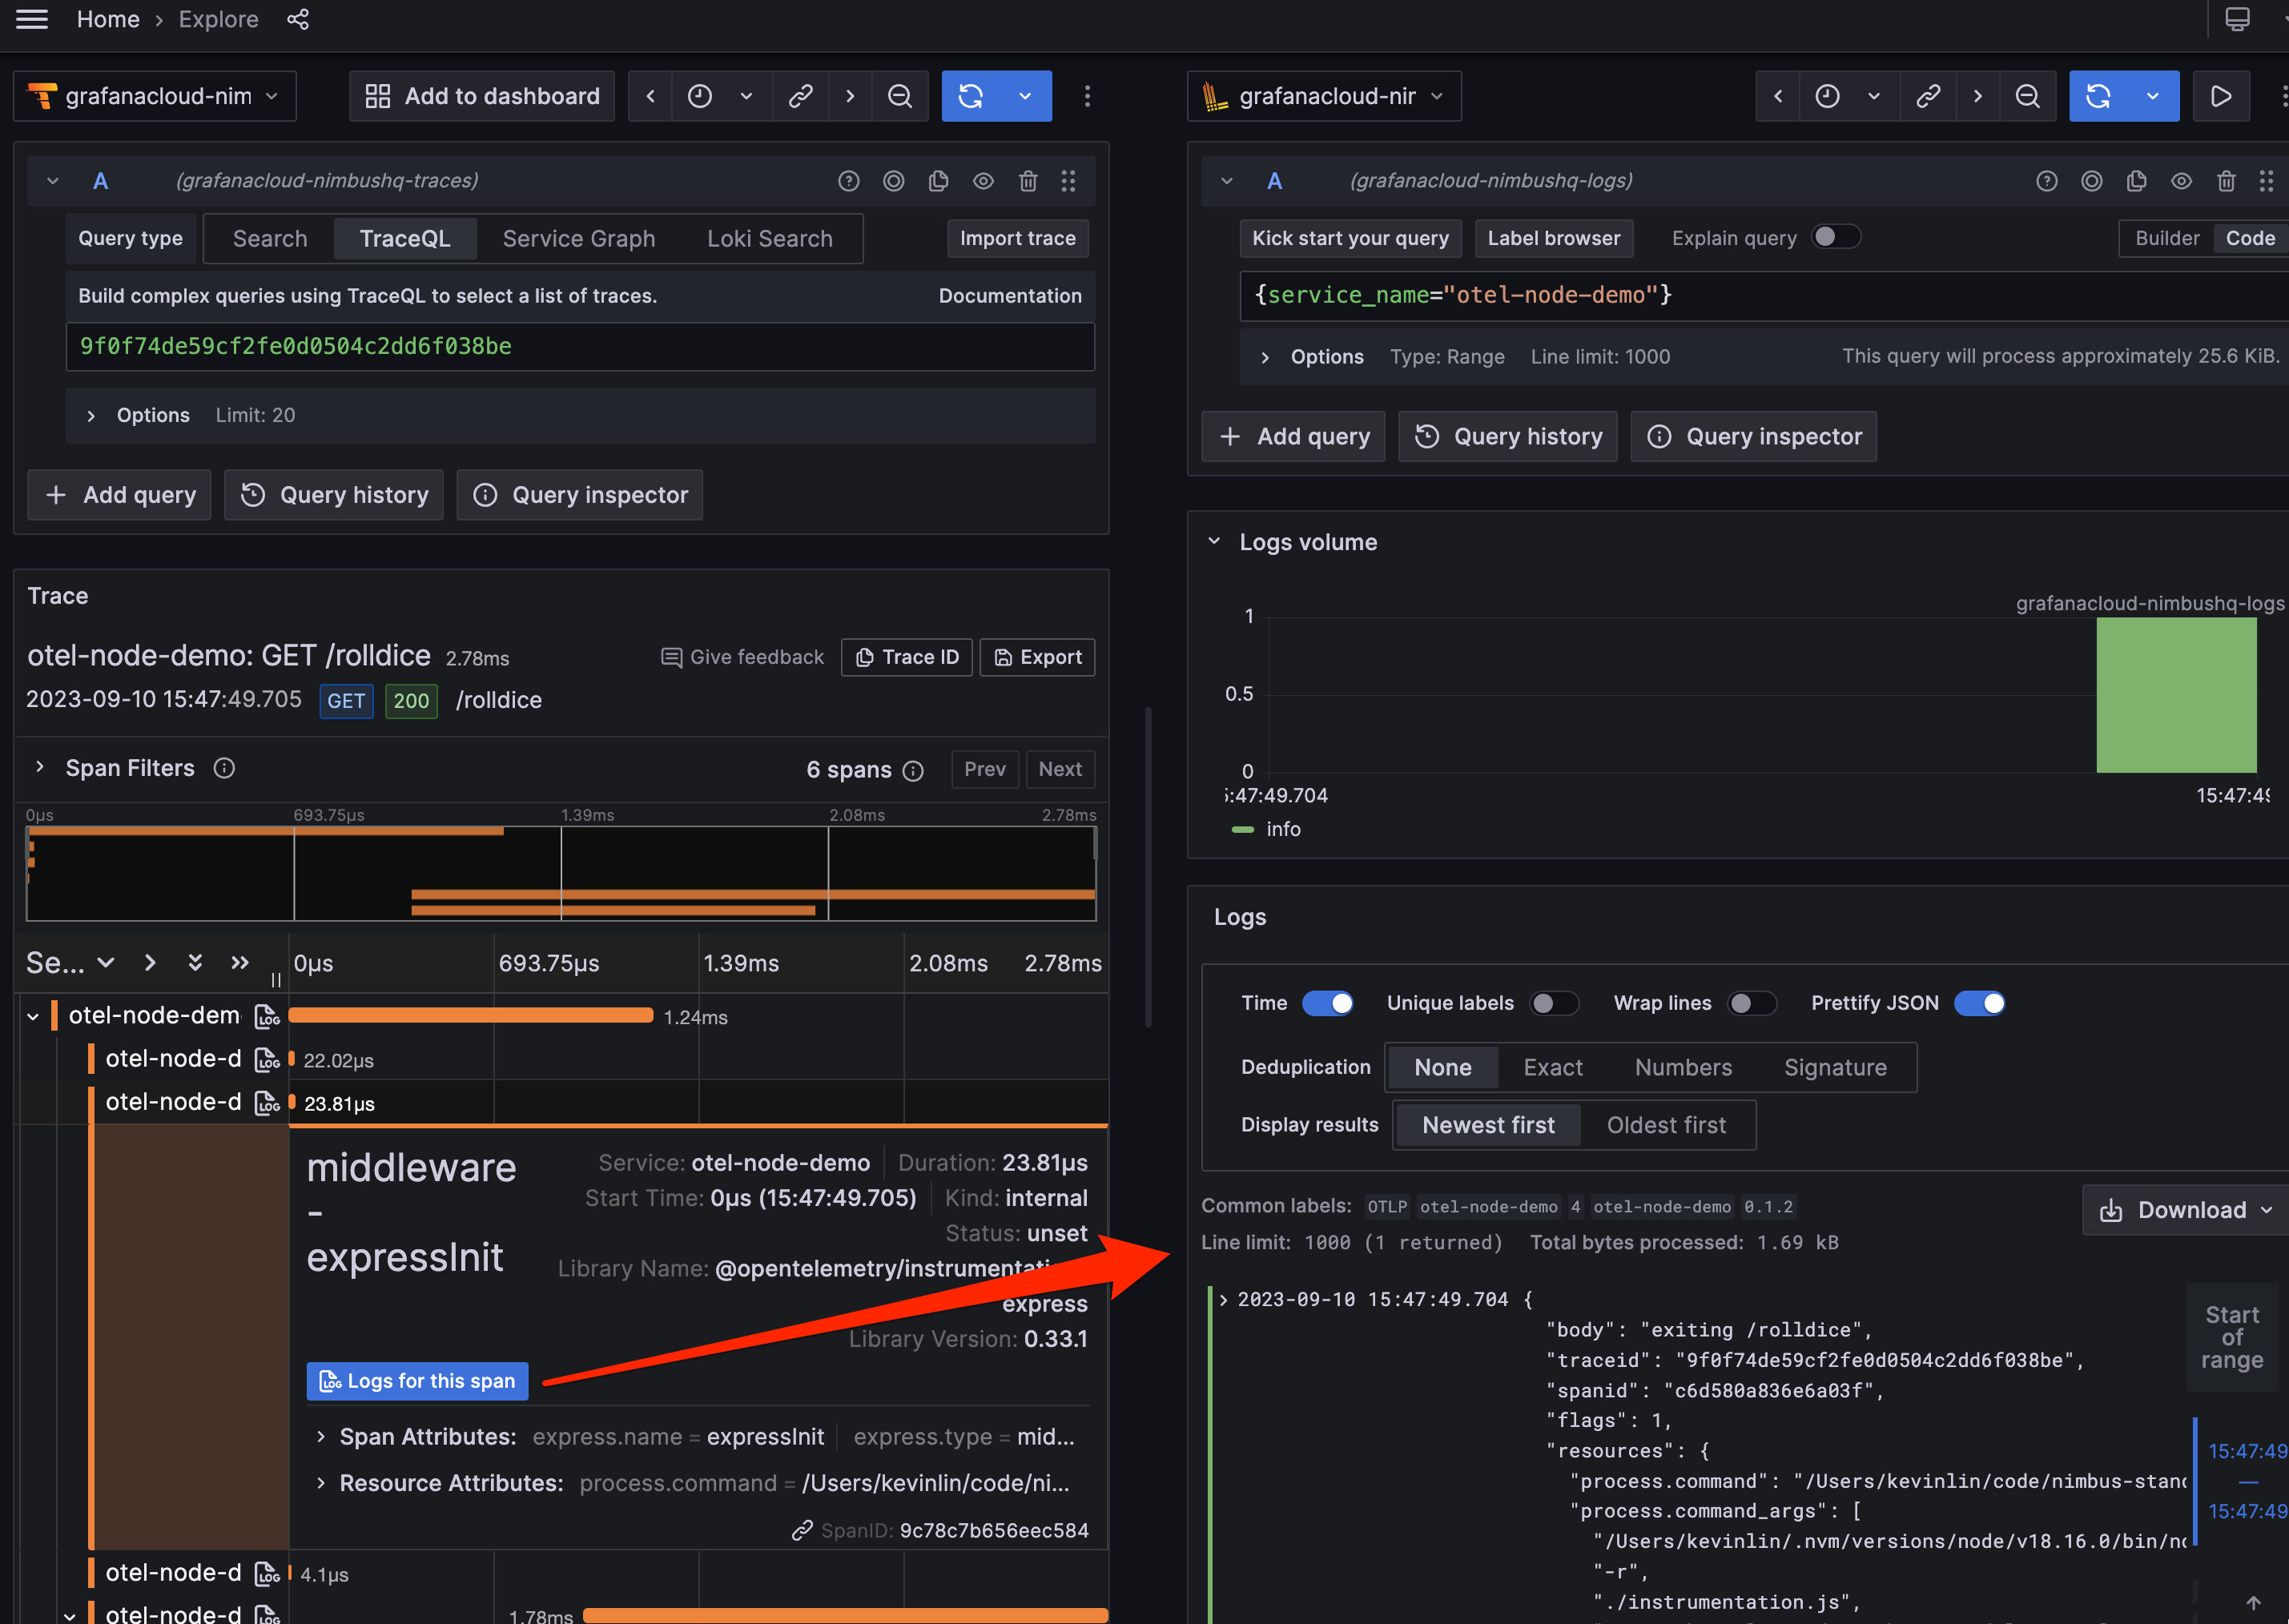Click the Add to dashboard button
This screenshot has height=1624, width=2289.
(481, 96)
